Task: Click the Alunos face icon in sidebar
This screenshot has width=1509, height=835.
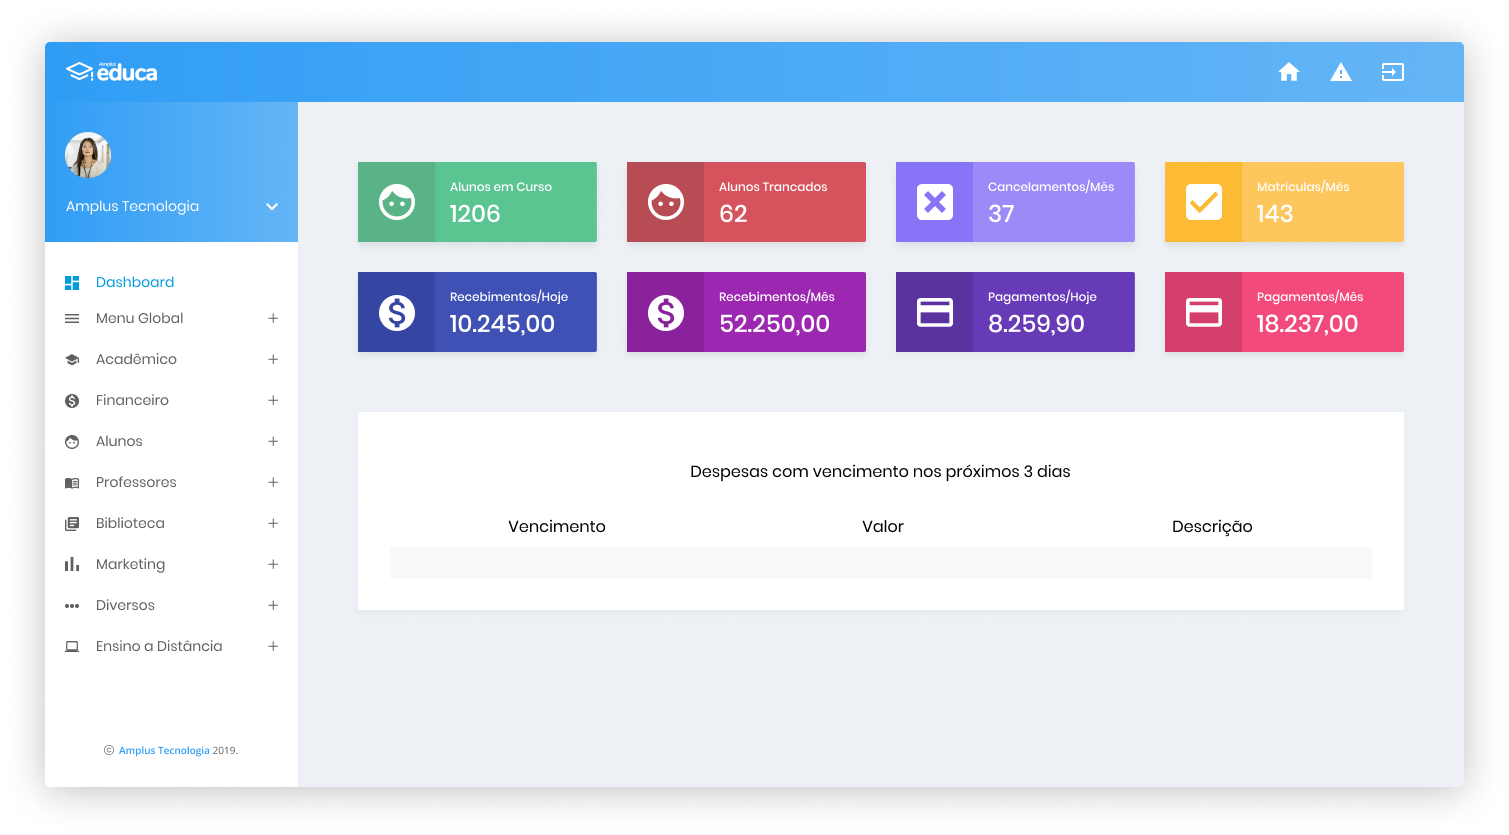Action: point(72,442)
